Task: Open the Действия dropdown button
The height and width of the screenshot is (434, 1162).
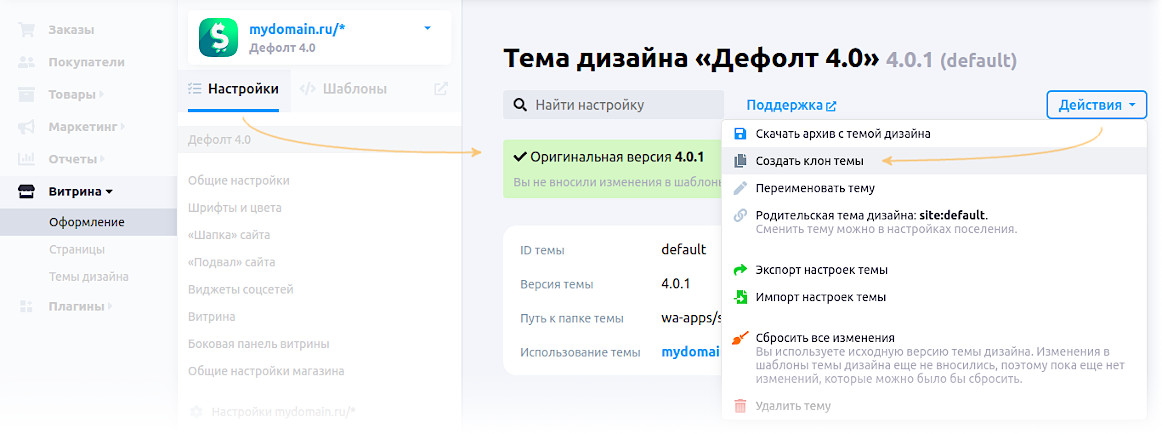Action: coord(1097,105)
